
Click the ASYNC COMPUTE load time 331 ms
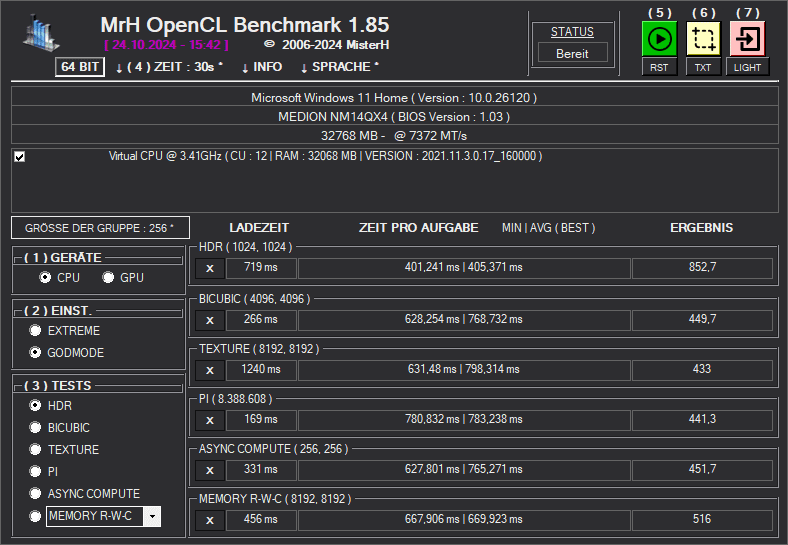tap(261, 470)
